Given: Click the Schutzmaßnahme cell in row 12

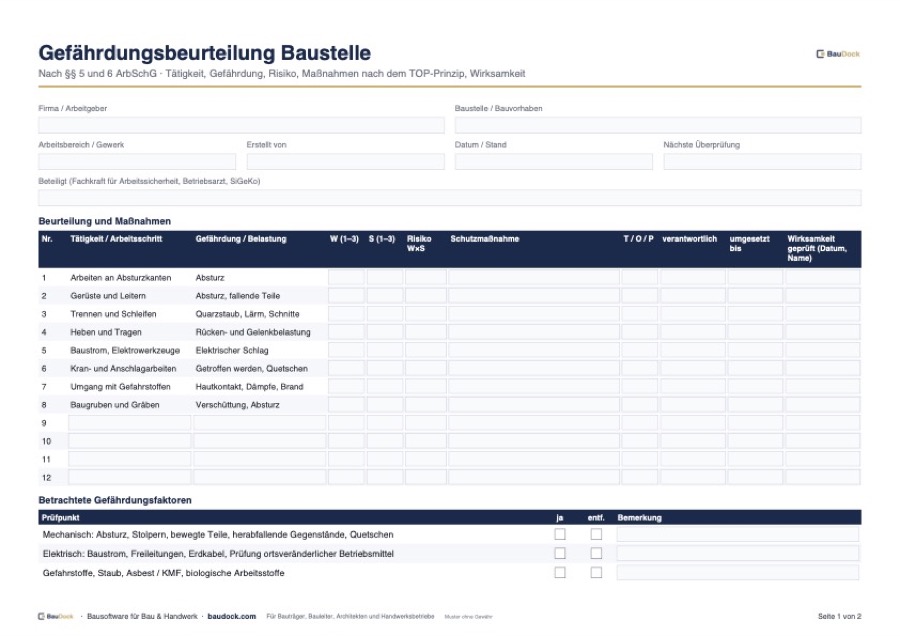Looking at the screenshot, I should (x=533, y=478).
